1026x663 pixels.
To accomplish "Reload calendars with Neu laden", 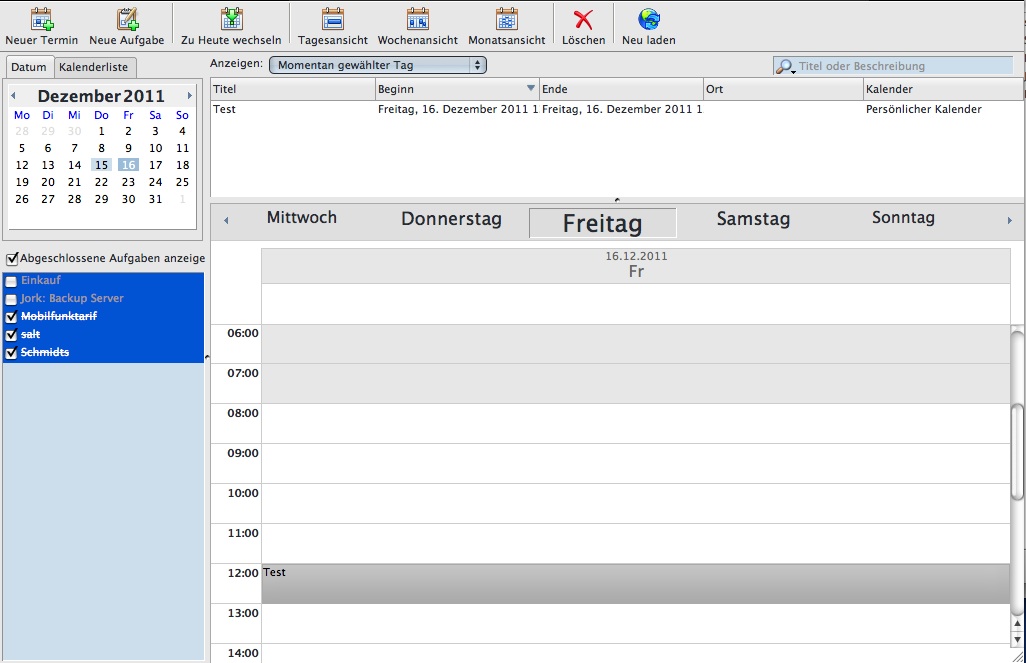I will pos(649,19).
